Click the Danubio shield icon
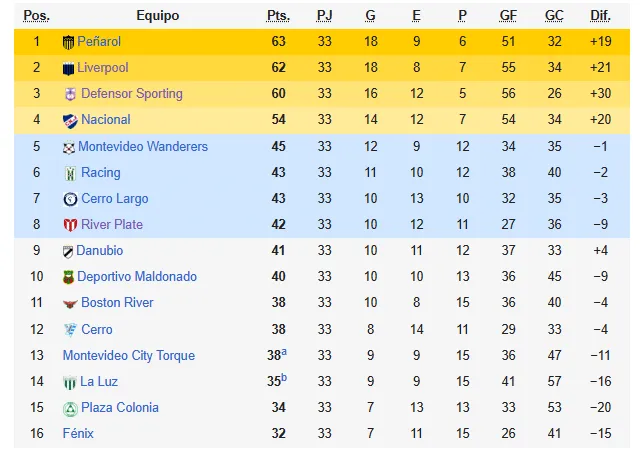Viewport: 643px width, 455px height. [x=68, y=251]
